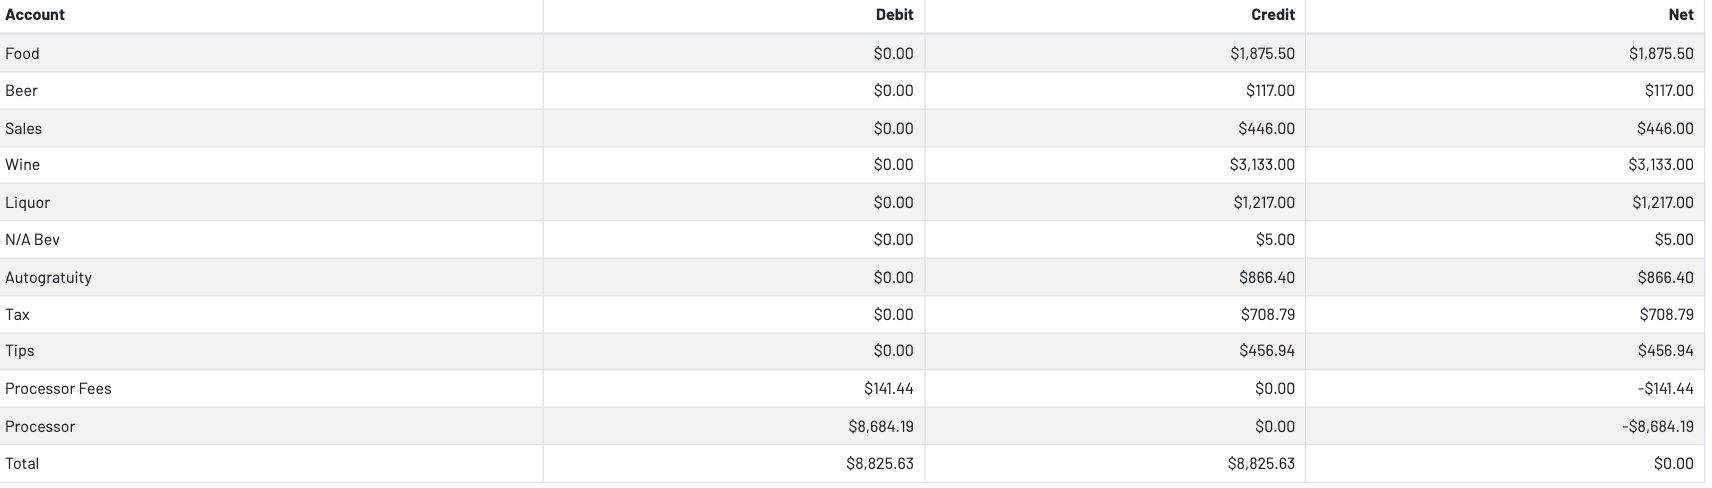
Task: Click the Debit column header
Action: [x=894, y=15]
